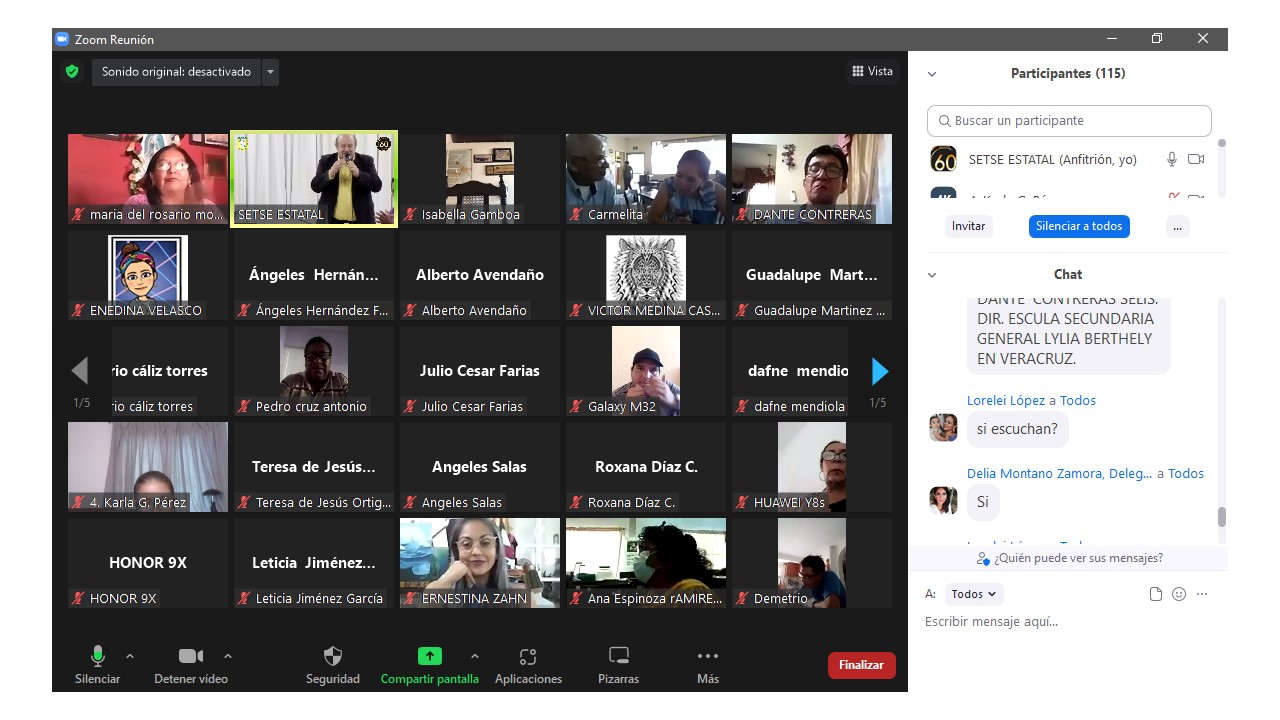This screenshot has height=720, width=1280.
Task: Go to next page of video gallery
Action: (x=880, y=371)
